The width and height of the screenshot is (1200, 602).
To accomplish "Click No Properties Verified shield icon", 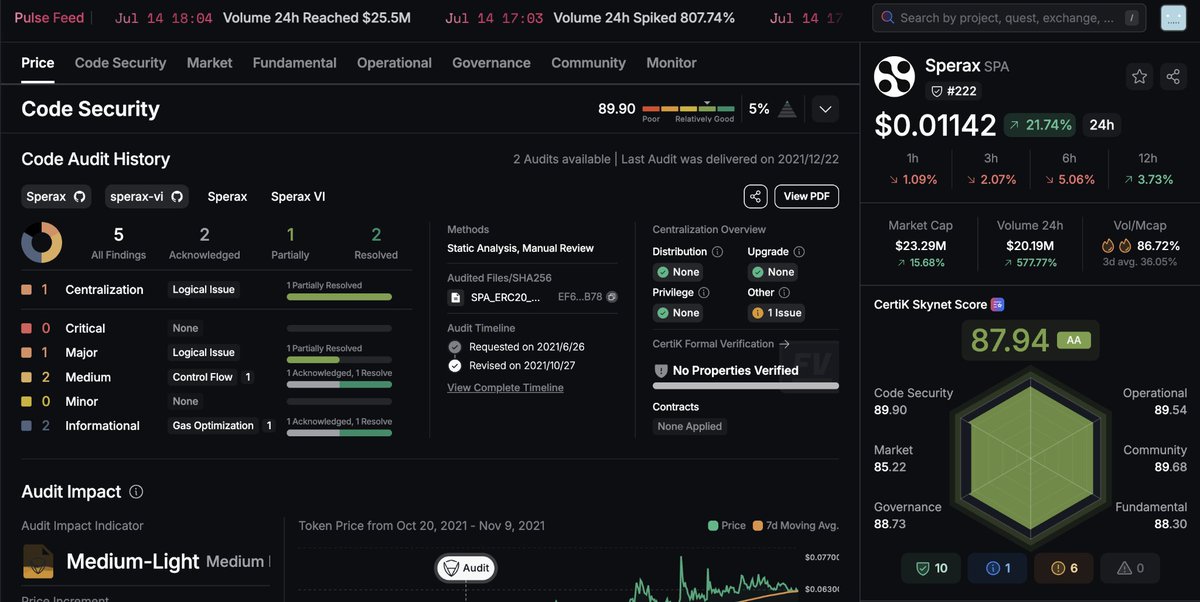I will [x=660, y=371].
